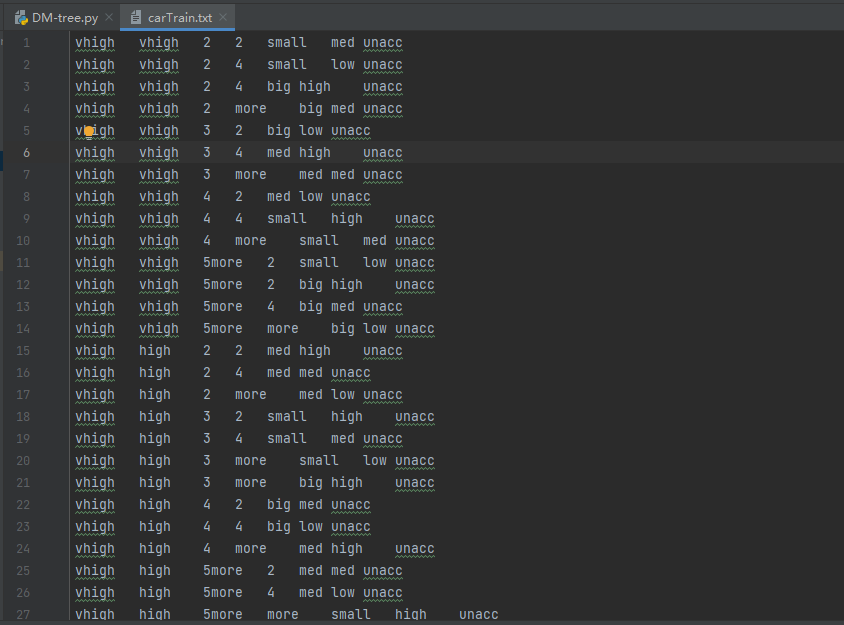Close the carTrain.txt tab

point(223,17)
